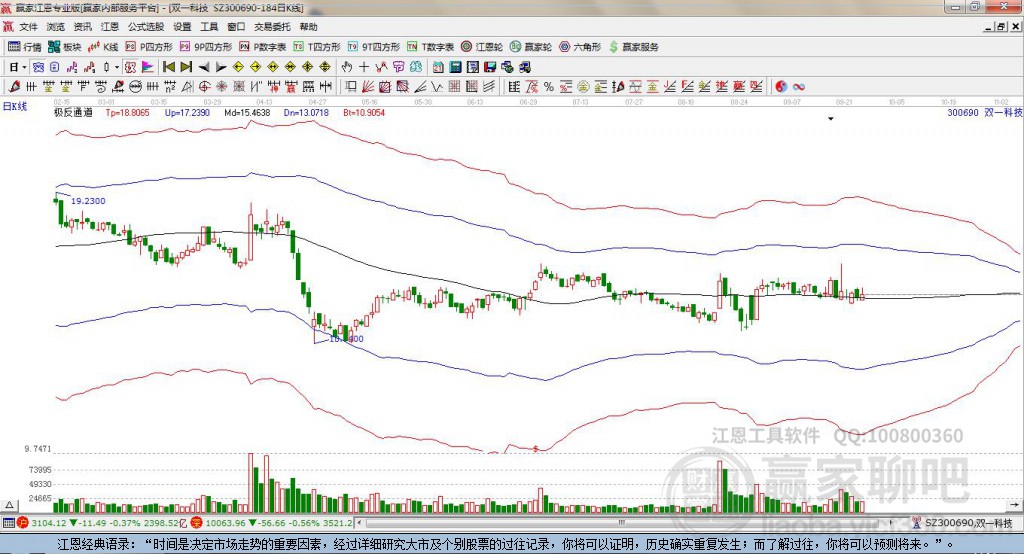Click the black right arrow icon
The image size is (1024, 554).
pos(221,67)
